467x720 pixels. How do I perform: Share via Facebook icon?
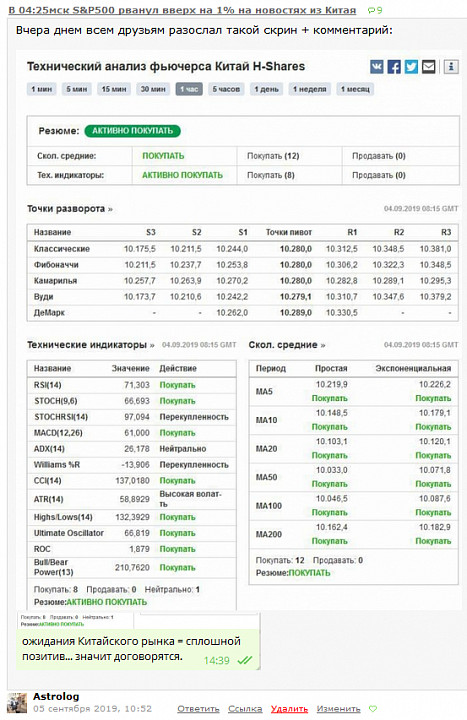tap(394, 67)
